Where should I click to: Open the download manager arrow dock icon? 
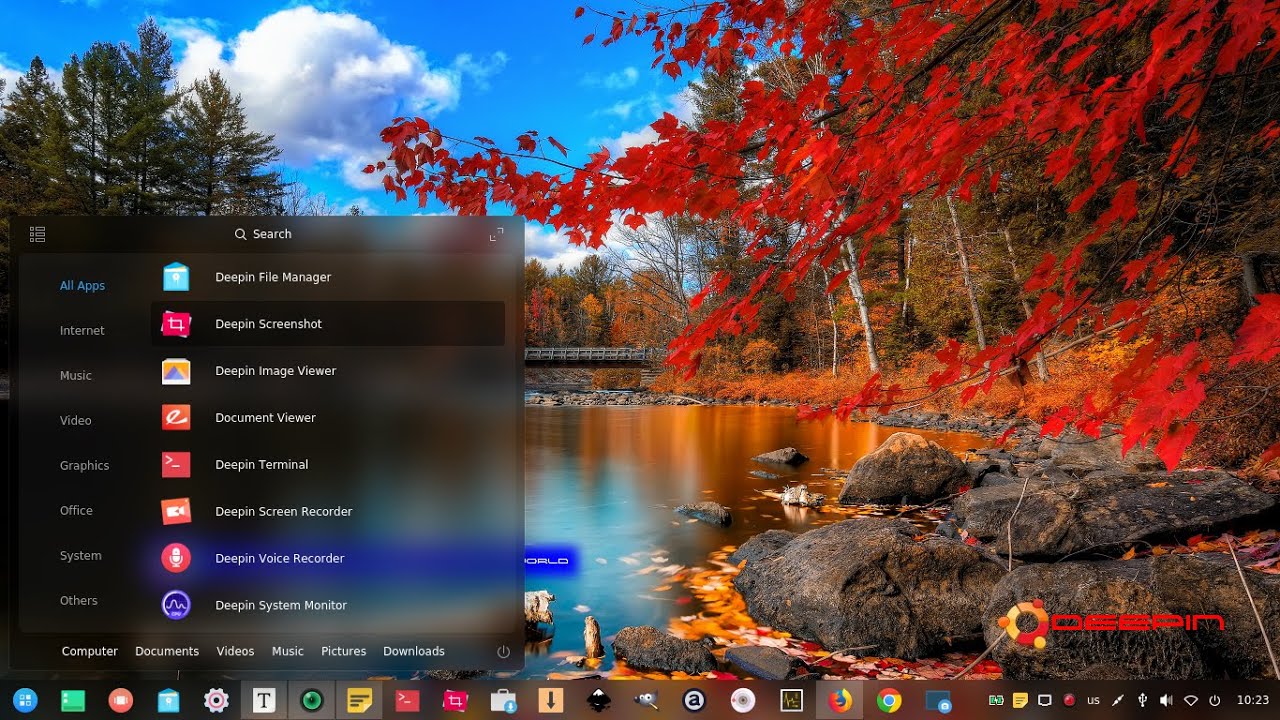[551, 701]
